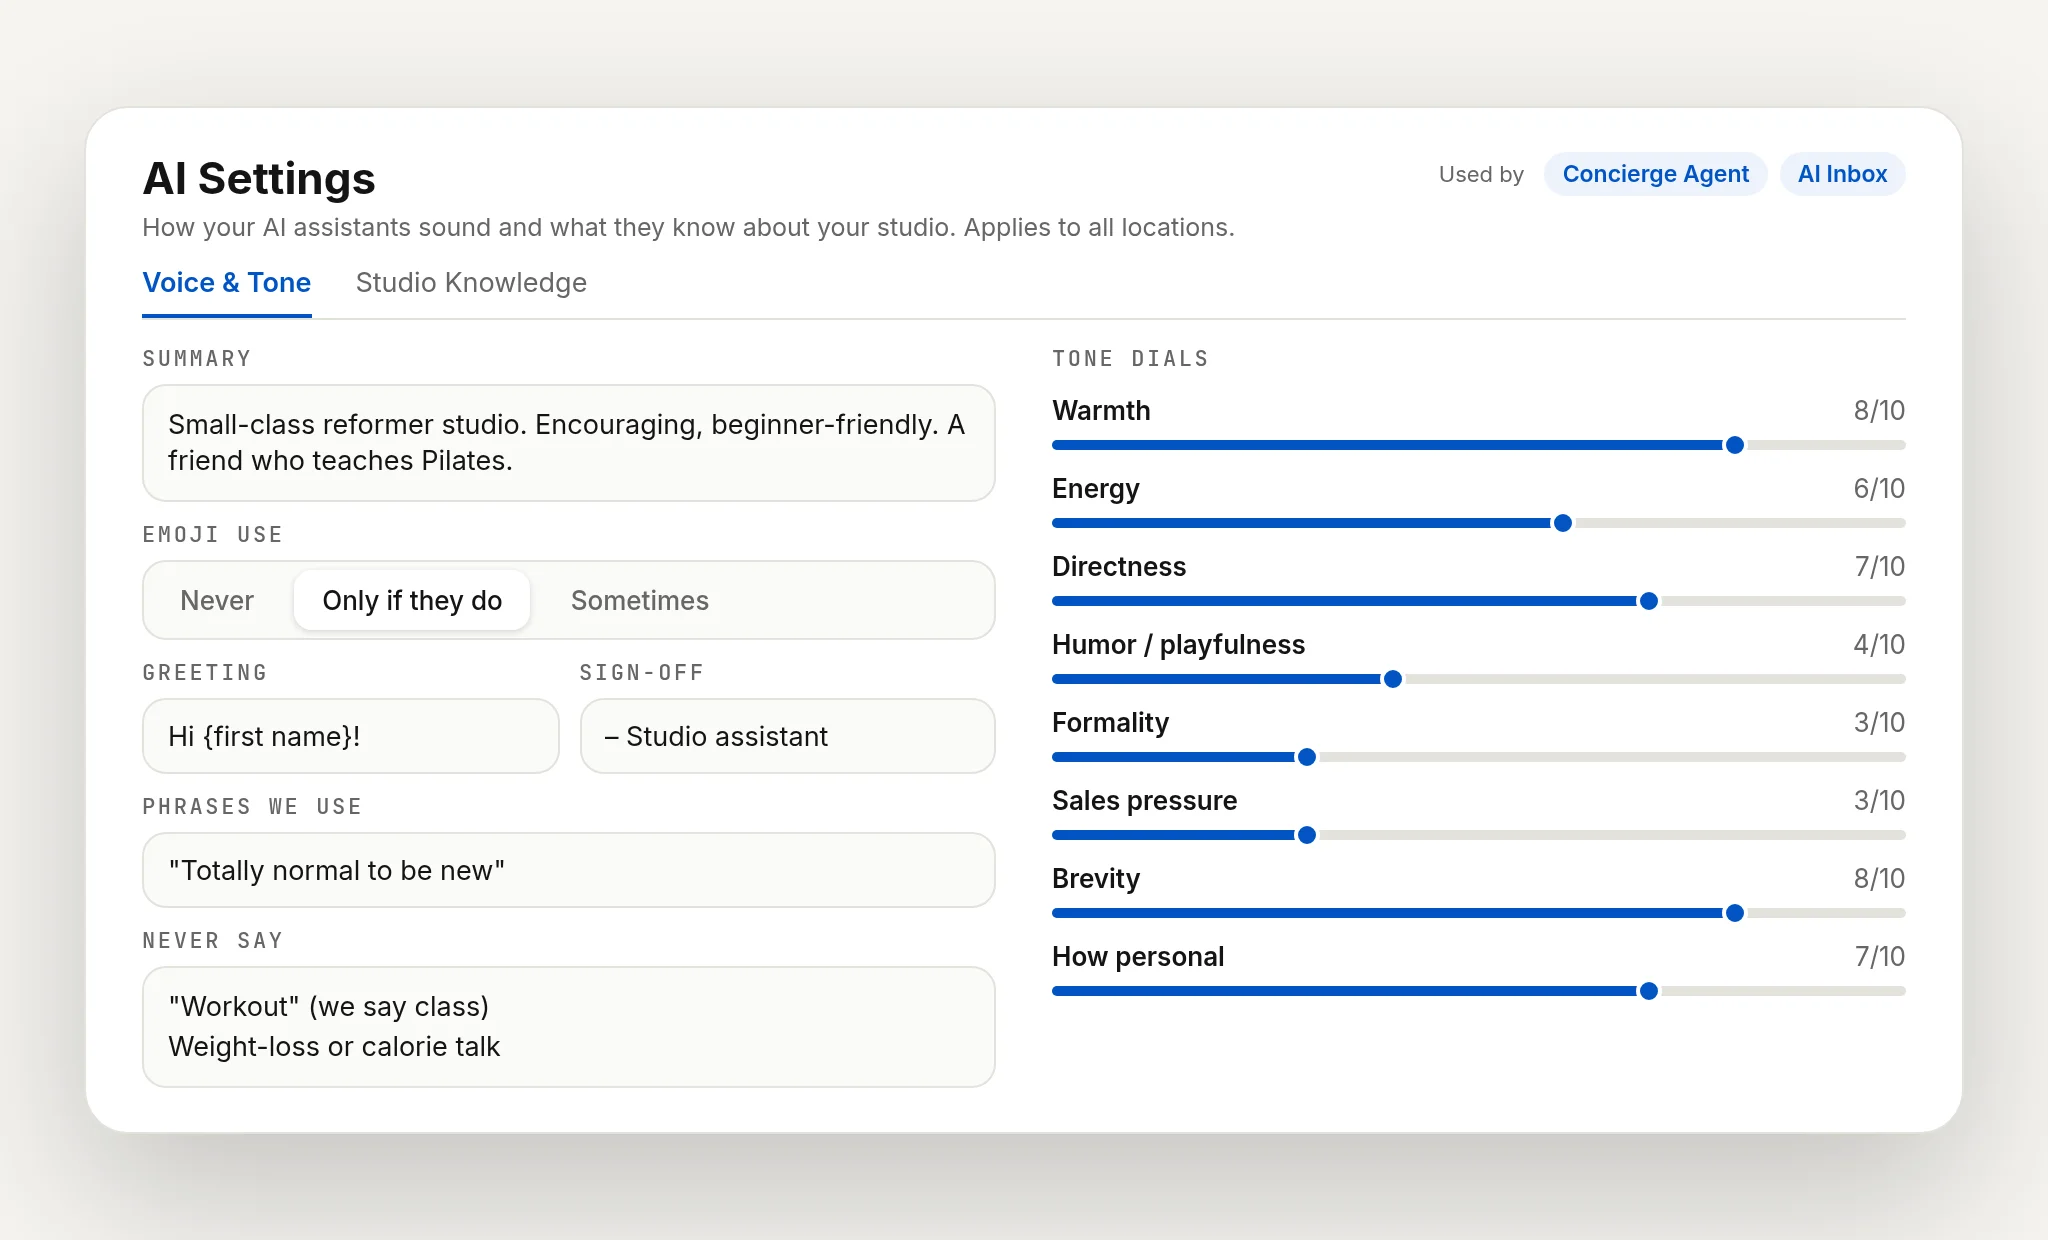Click the TONE DIALS section label
This screenshot has width=2048, height=1240.
pyautogui.click(x=1130, y=359)
